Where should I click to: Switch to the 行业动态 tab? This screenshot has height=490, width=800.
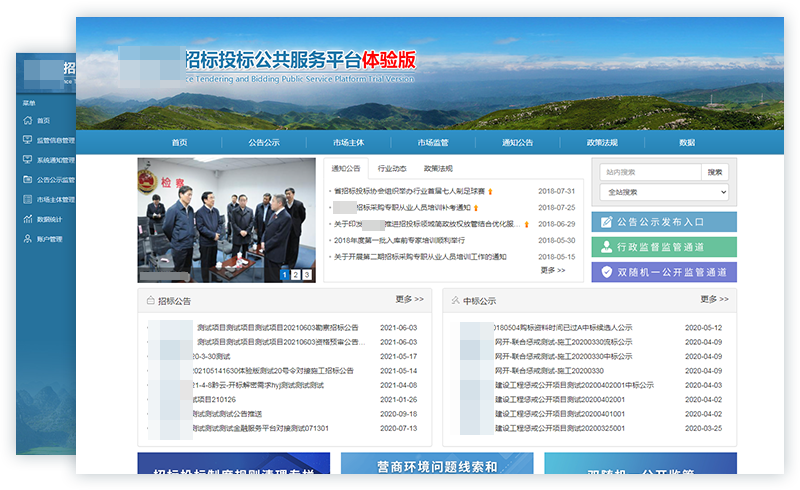point(391,169)
